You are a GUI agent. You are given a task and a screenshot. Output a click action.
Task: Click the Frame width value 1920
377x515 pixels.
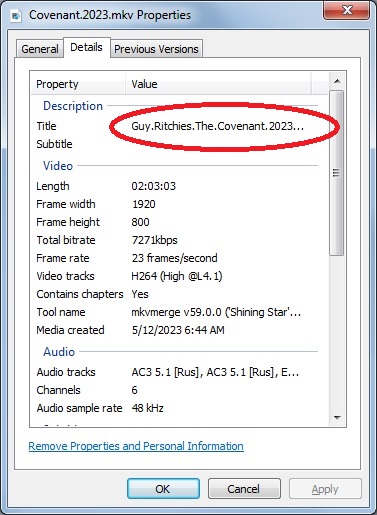pos(144,204)
